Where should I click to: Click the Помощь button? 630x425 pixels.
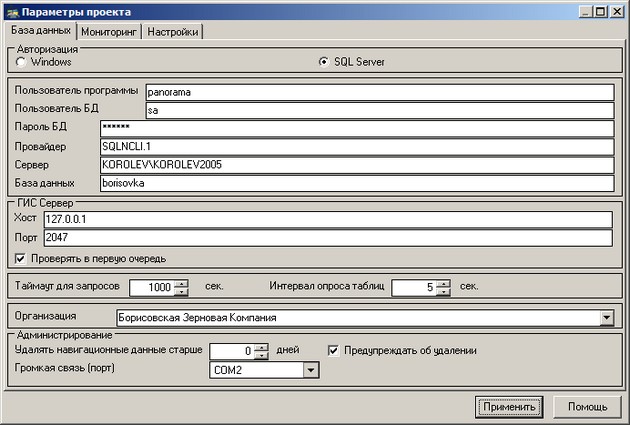[x=587, y=407]
